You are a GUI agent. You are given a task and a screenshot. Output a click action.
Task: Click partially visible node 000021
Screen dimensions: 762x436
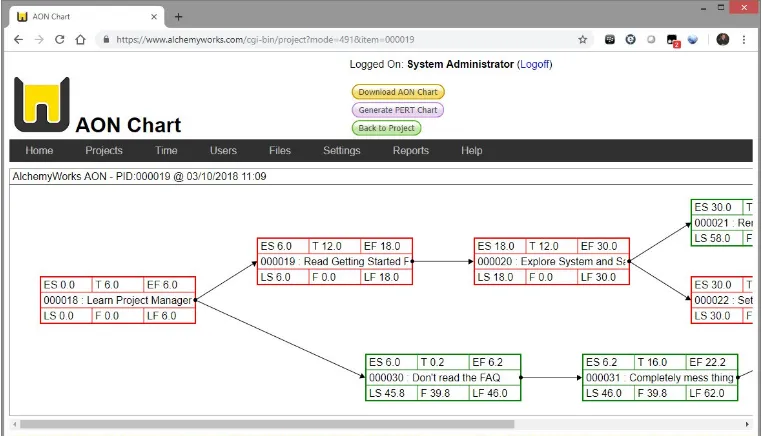[x=722, y=223]
